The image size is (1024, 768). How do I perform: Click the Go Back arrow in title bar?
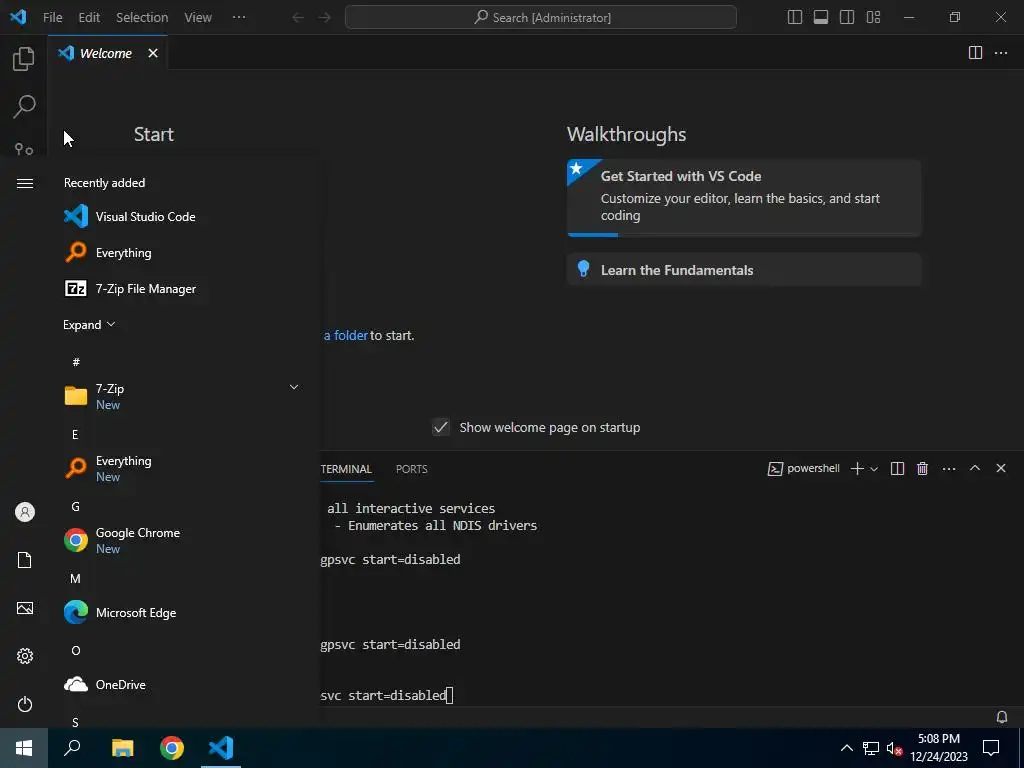point(298,18)
